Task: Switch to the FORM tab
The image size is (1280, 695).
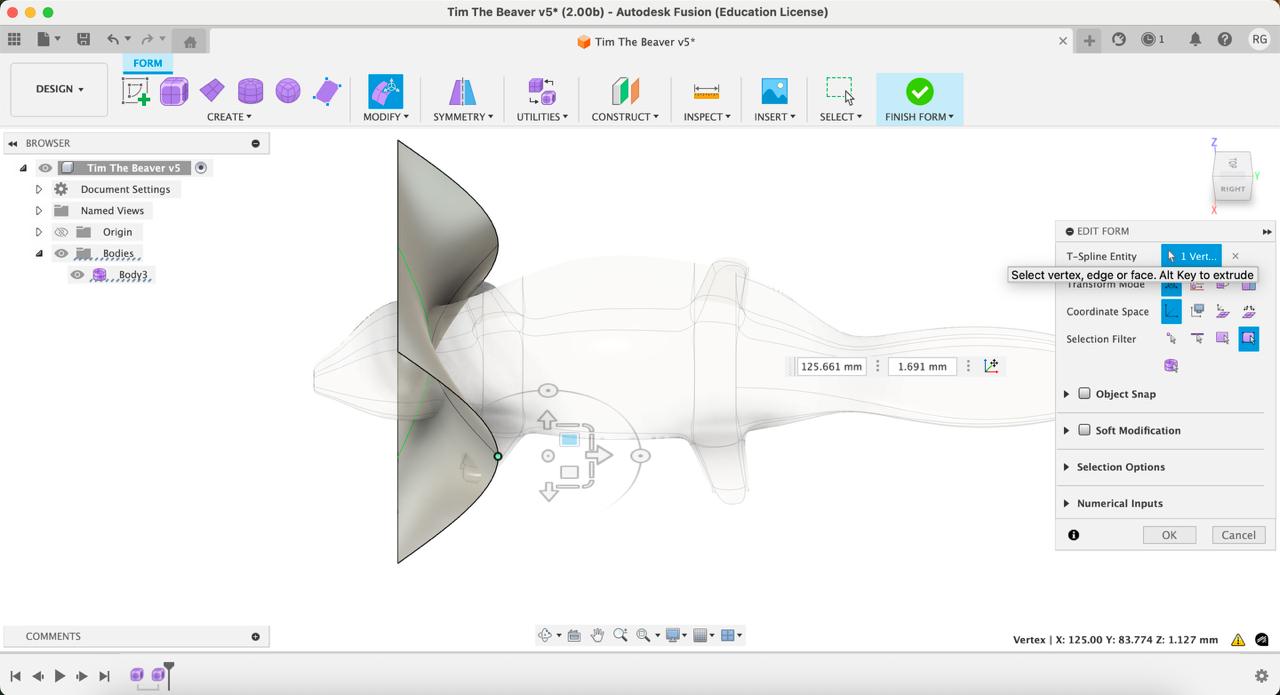Action: coord(147,63)
